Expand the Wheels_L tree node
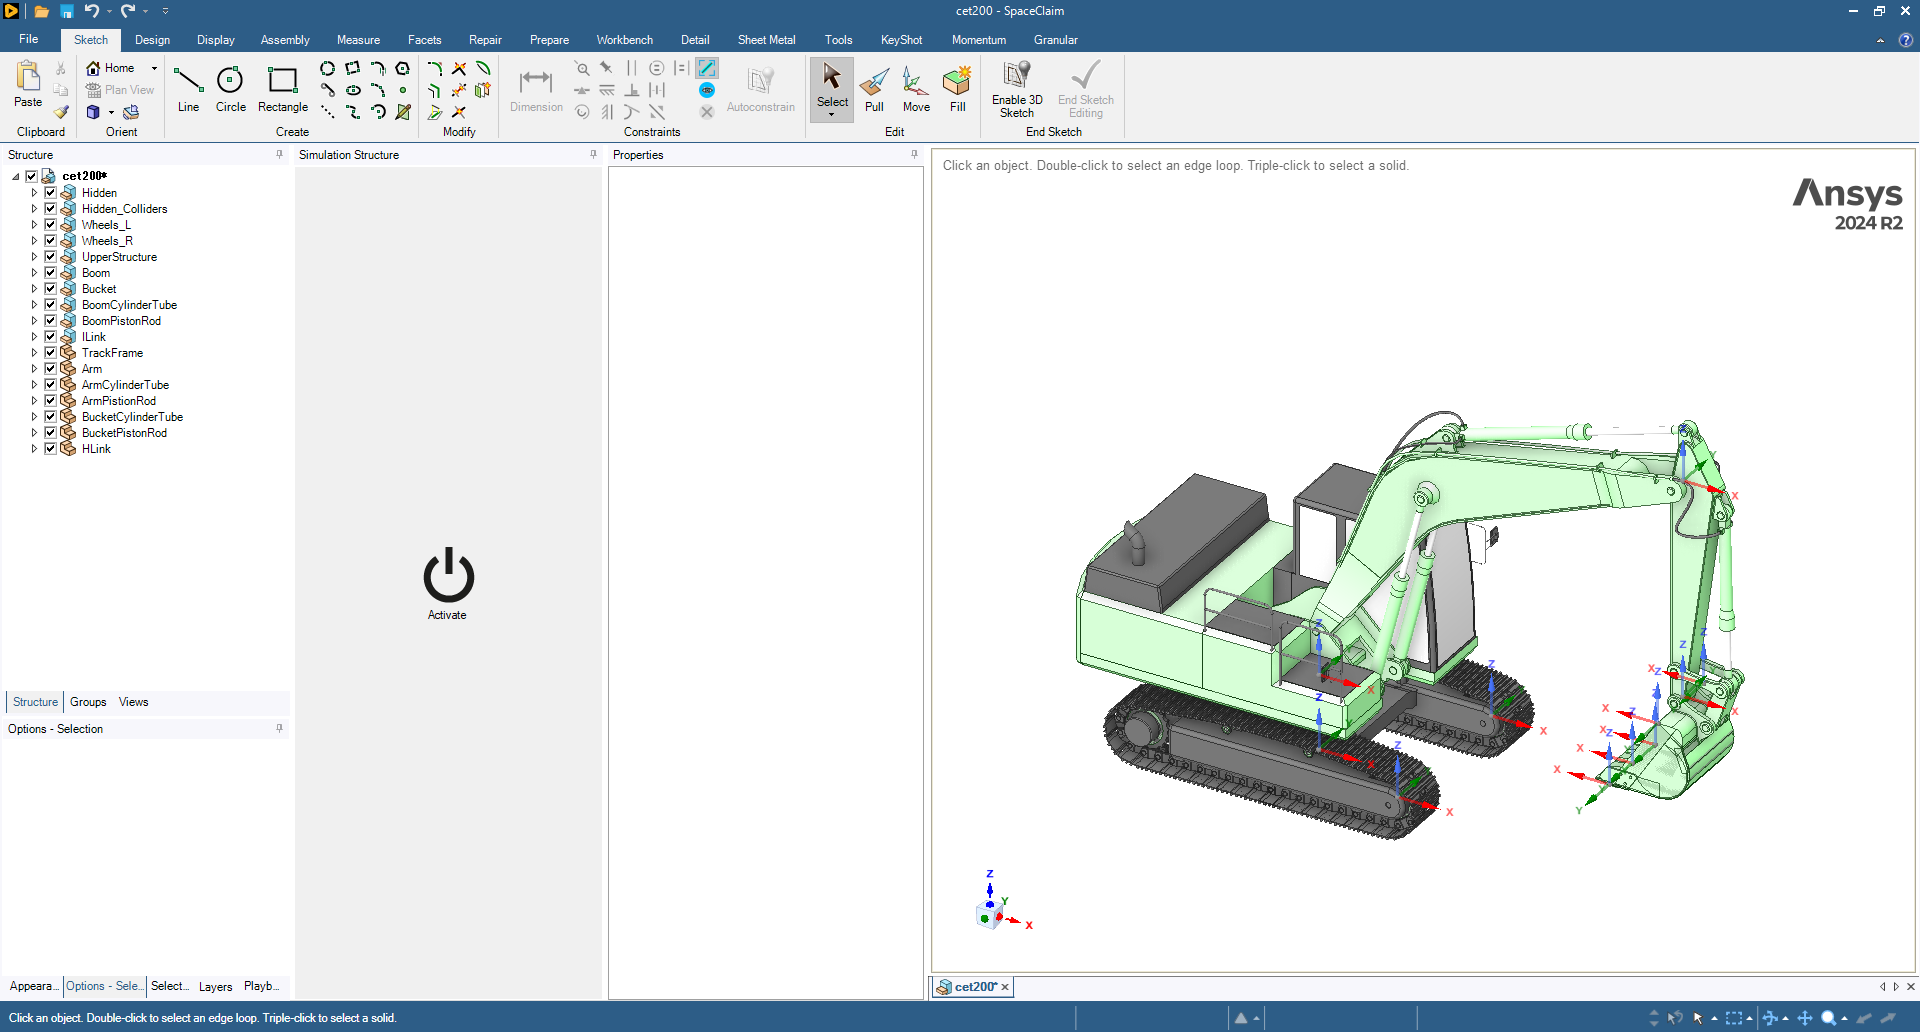This screenshot has width=1920, height=1032. (34, 225)
